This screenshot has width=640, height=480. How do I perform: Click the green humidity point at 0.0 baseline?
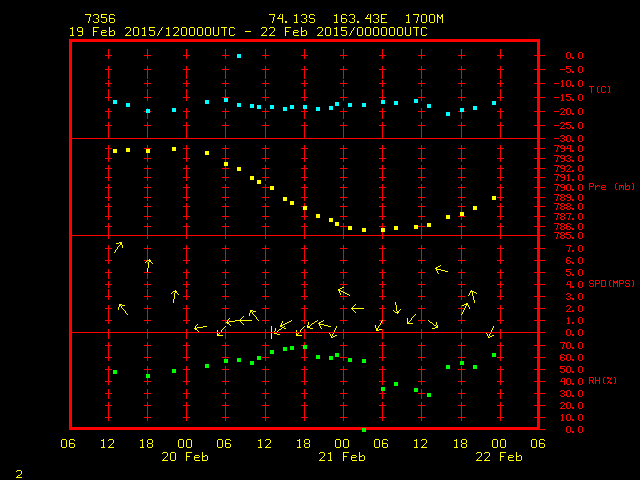363,429
